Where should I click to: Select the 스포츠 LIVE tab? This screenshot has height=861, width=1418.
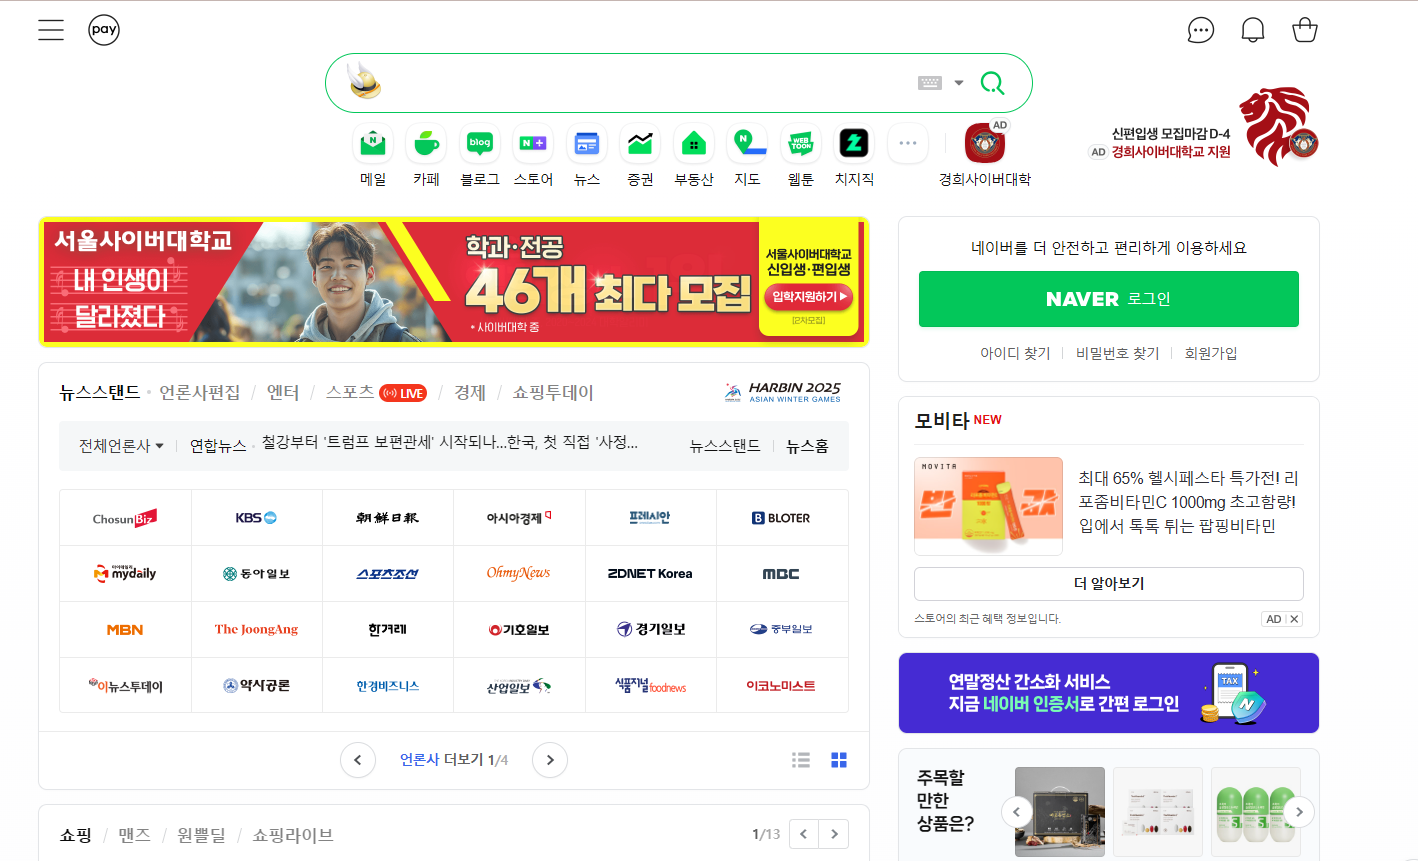[x=376, y=392]
